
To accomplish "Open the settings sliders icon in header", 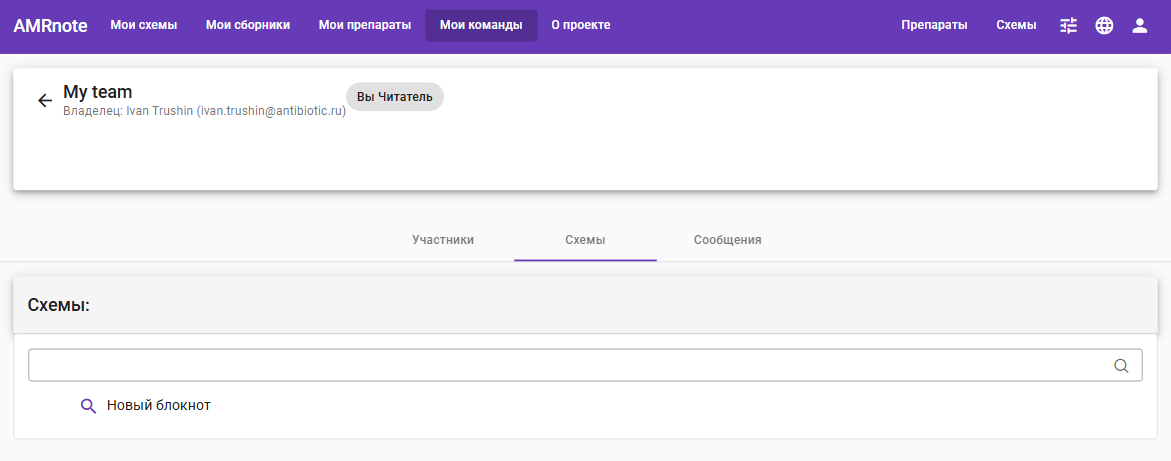I will pos(1069,25).
